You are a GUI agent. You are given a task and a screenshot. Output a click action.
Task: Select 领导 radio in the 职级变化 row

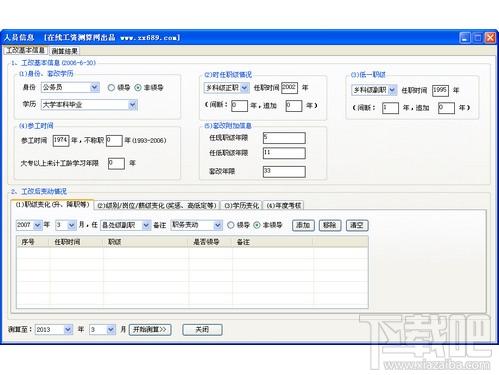pyautogui.click(x=238, y=225)
